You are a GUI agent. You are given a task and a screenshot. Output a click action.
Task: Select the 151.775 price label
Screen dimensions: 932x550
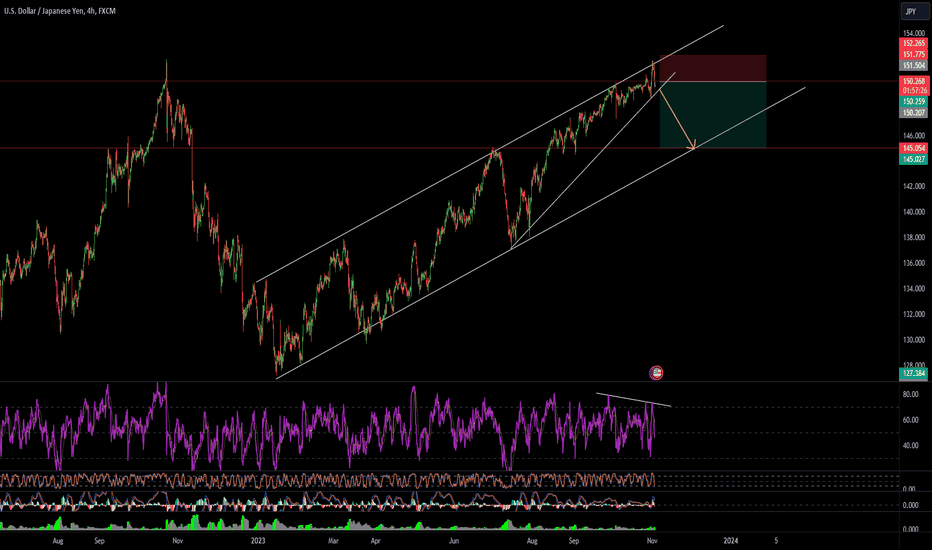914,55
